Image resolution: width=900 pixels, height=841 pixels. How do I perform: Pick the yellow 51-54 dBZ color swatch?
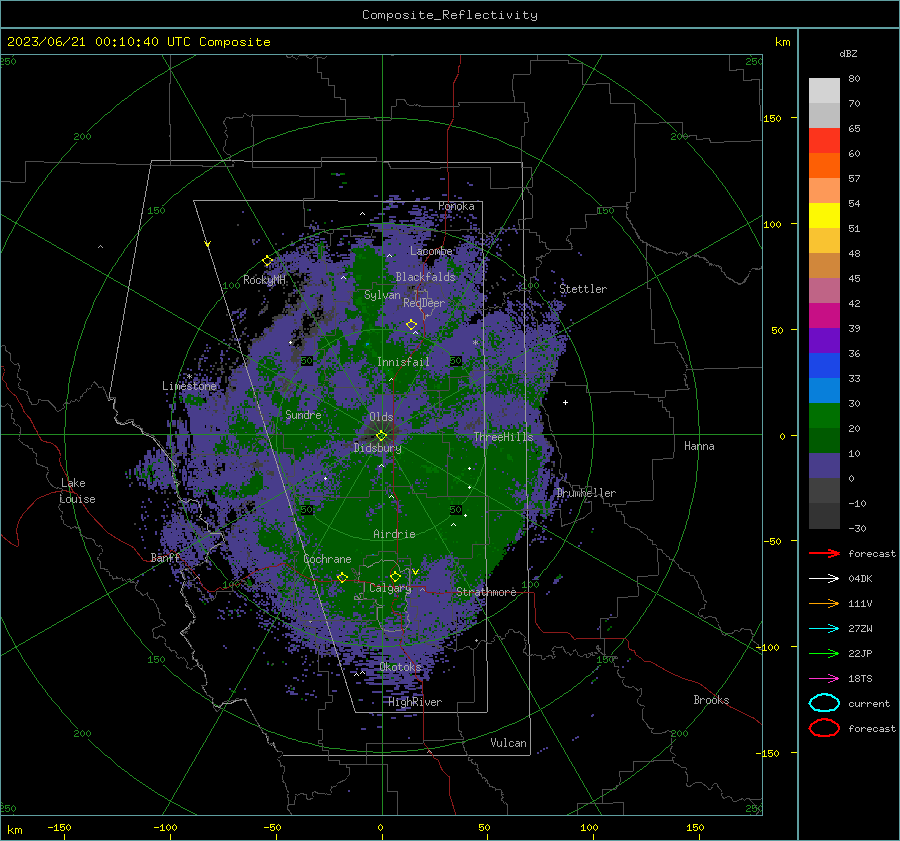tap(824, 216)
